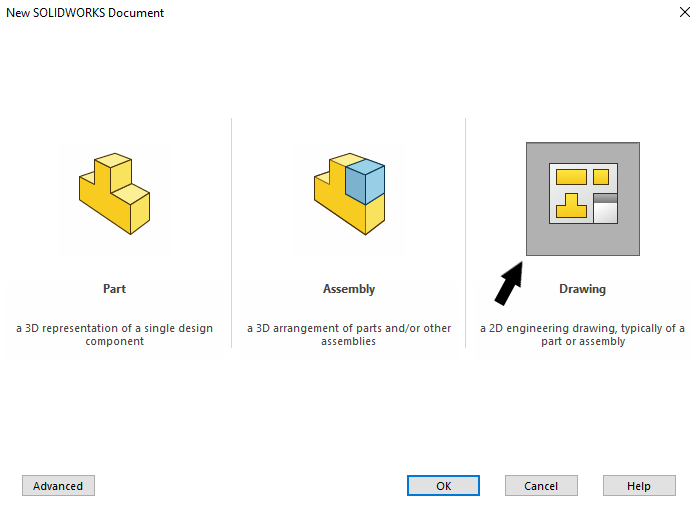Click the blue cube in the Assembly icon

pos(365,181)
